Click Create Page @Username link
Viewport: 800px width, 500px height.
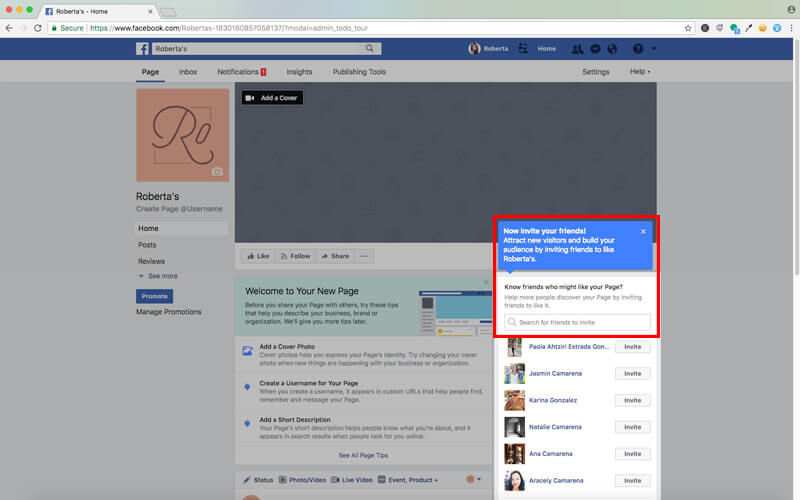[179, 209]
